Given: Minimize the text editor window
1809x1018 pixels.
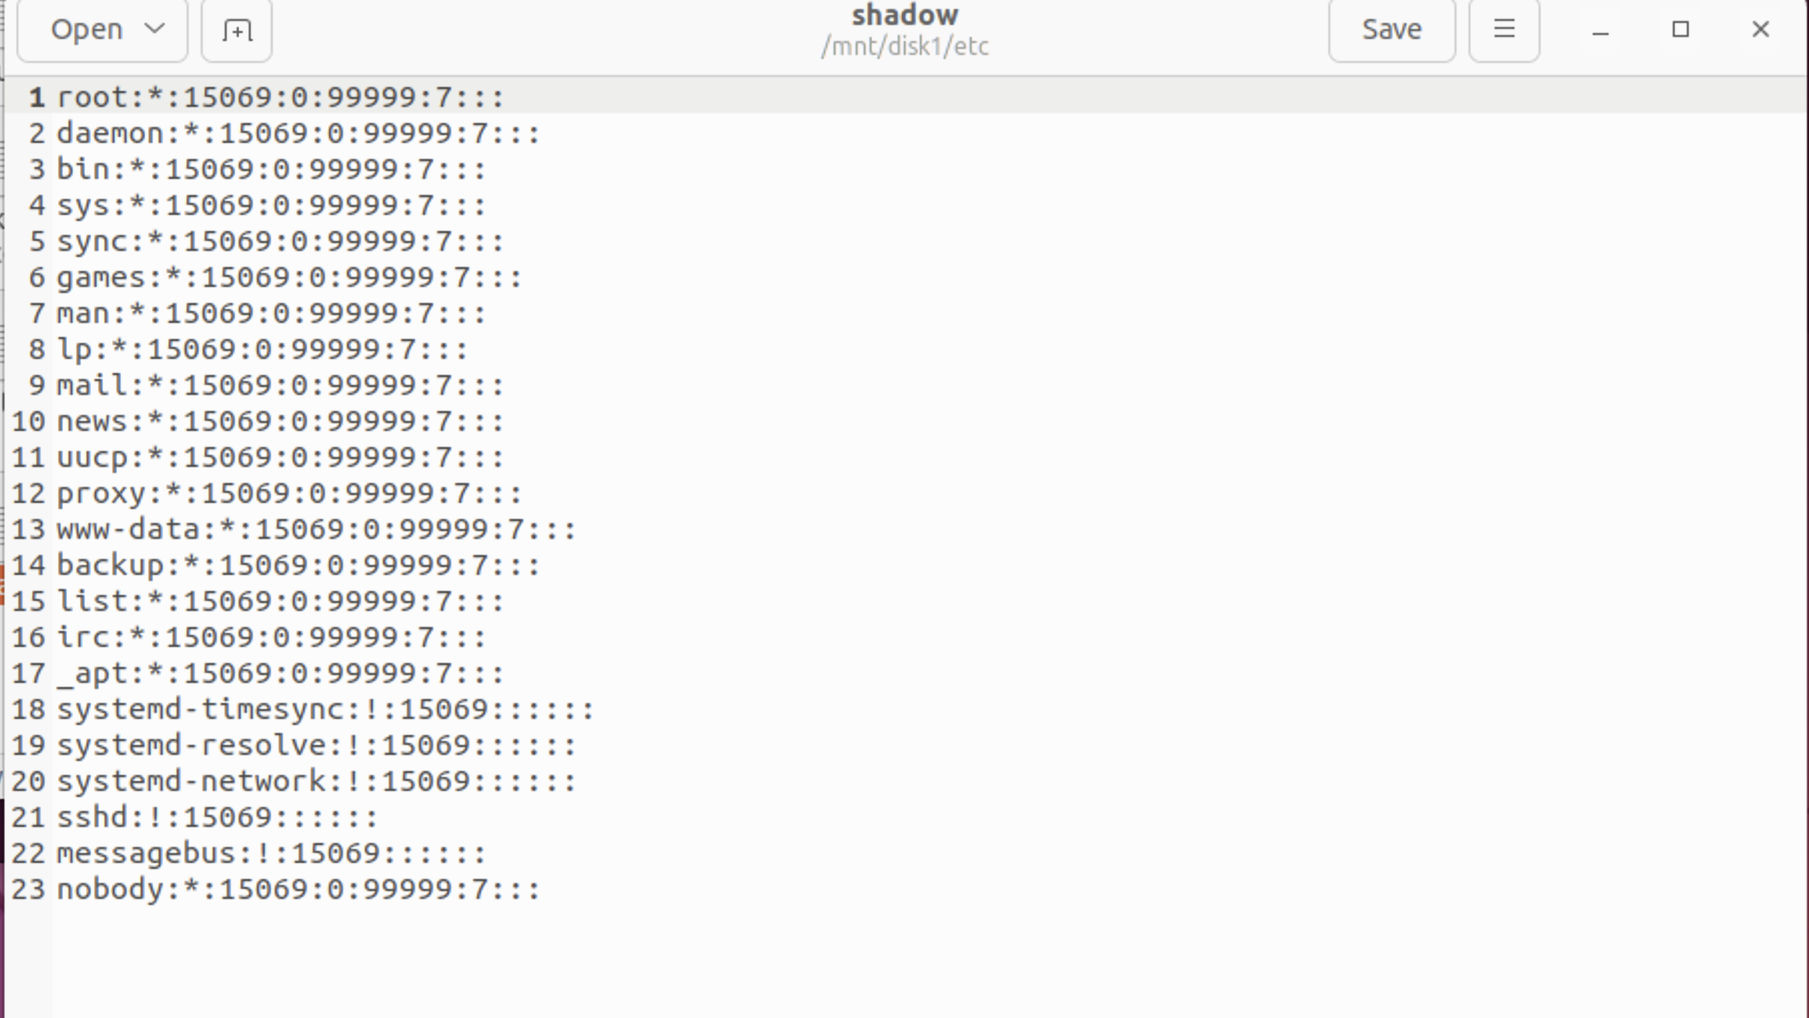Looking at the screenshot, I should pyautogui.click(x=1600, y=30).
